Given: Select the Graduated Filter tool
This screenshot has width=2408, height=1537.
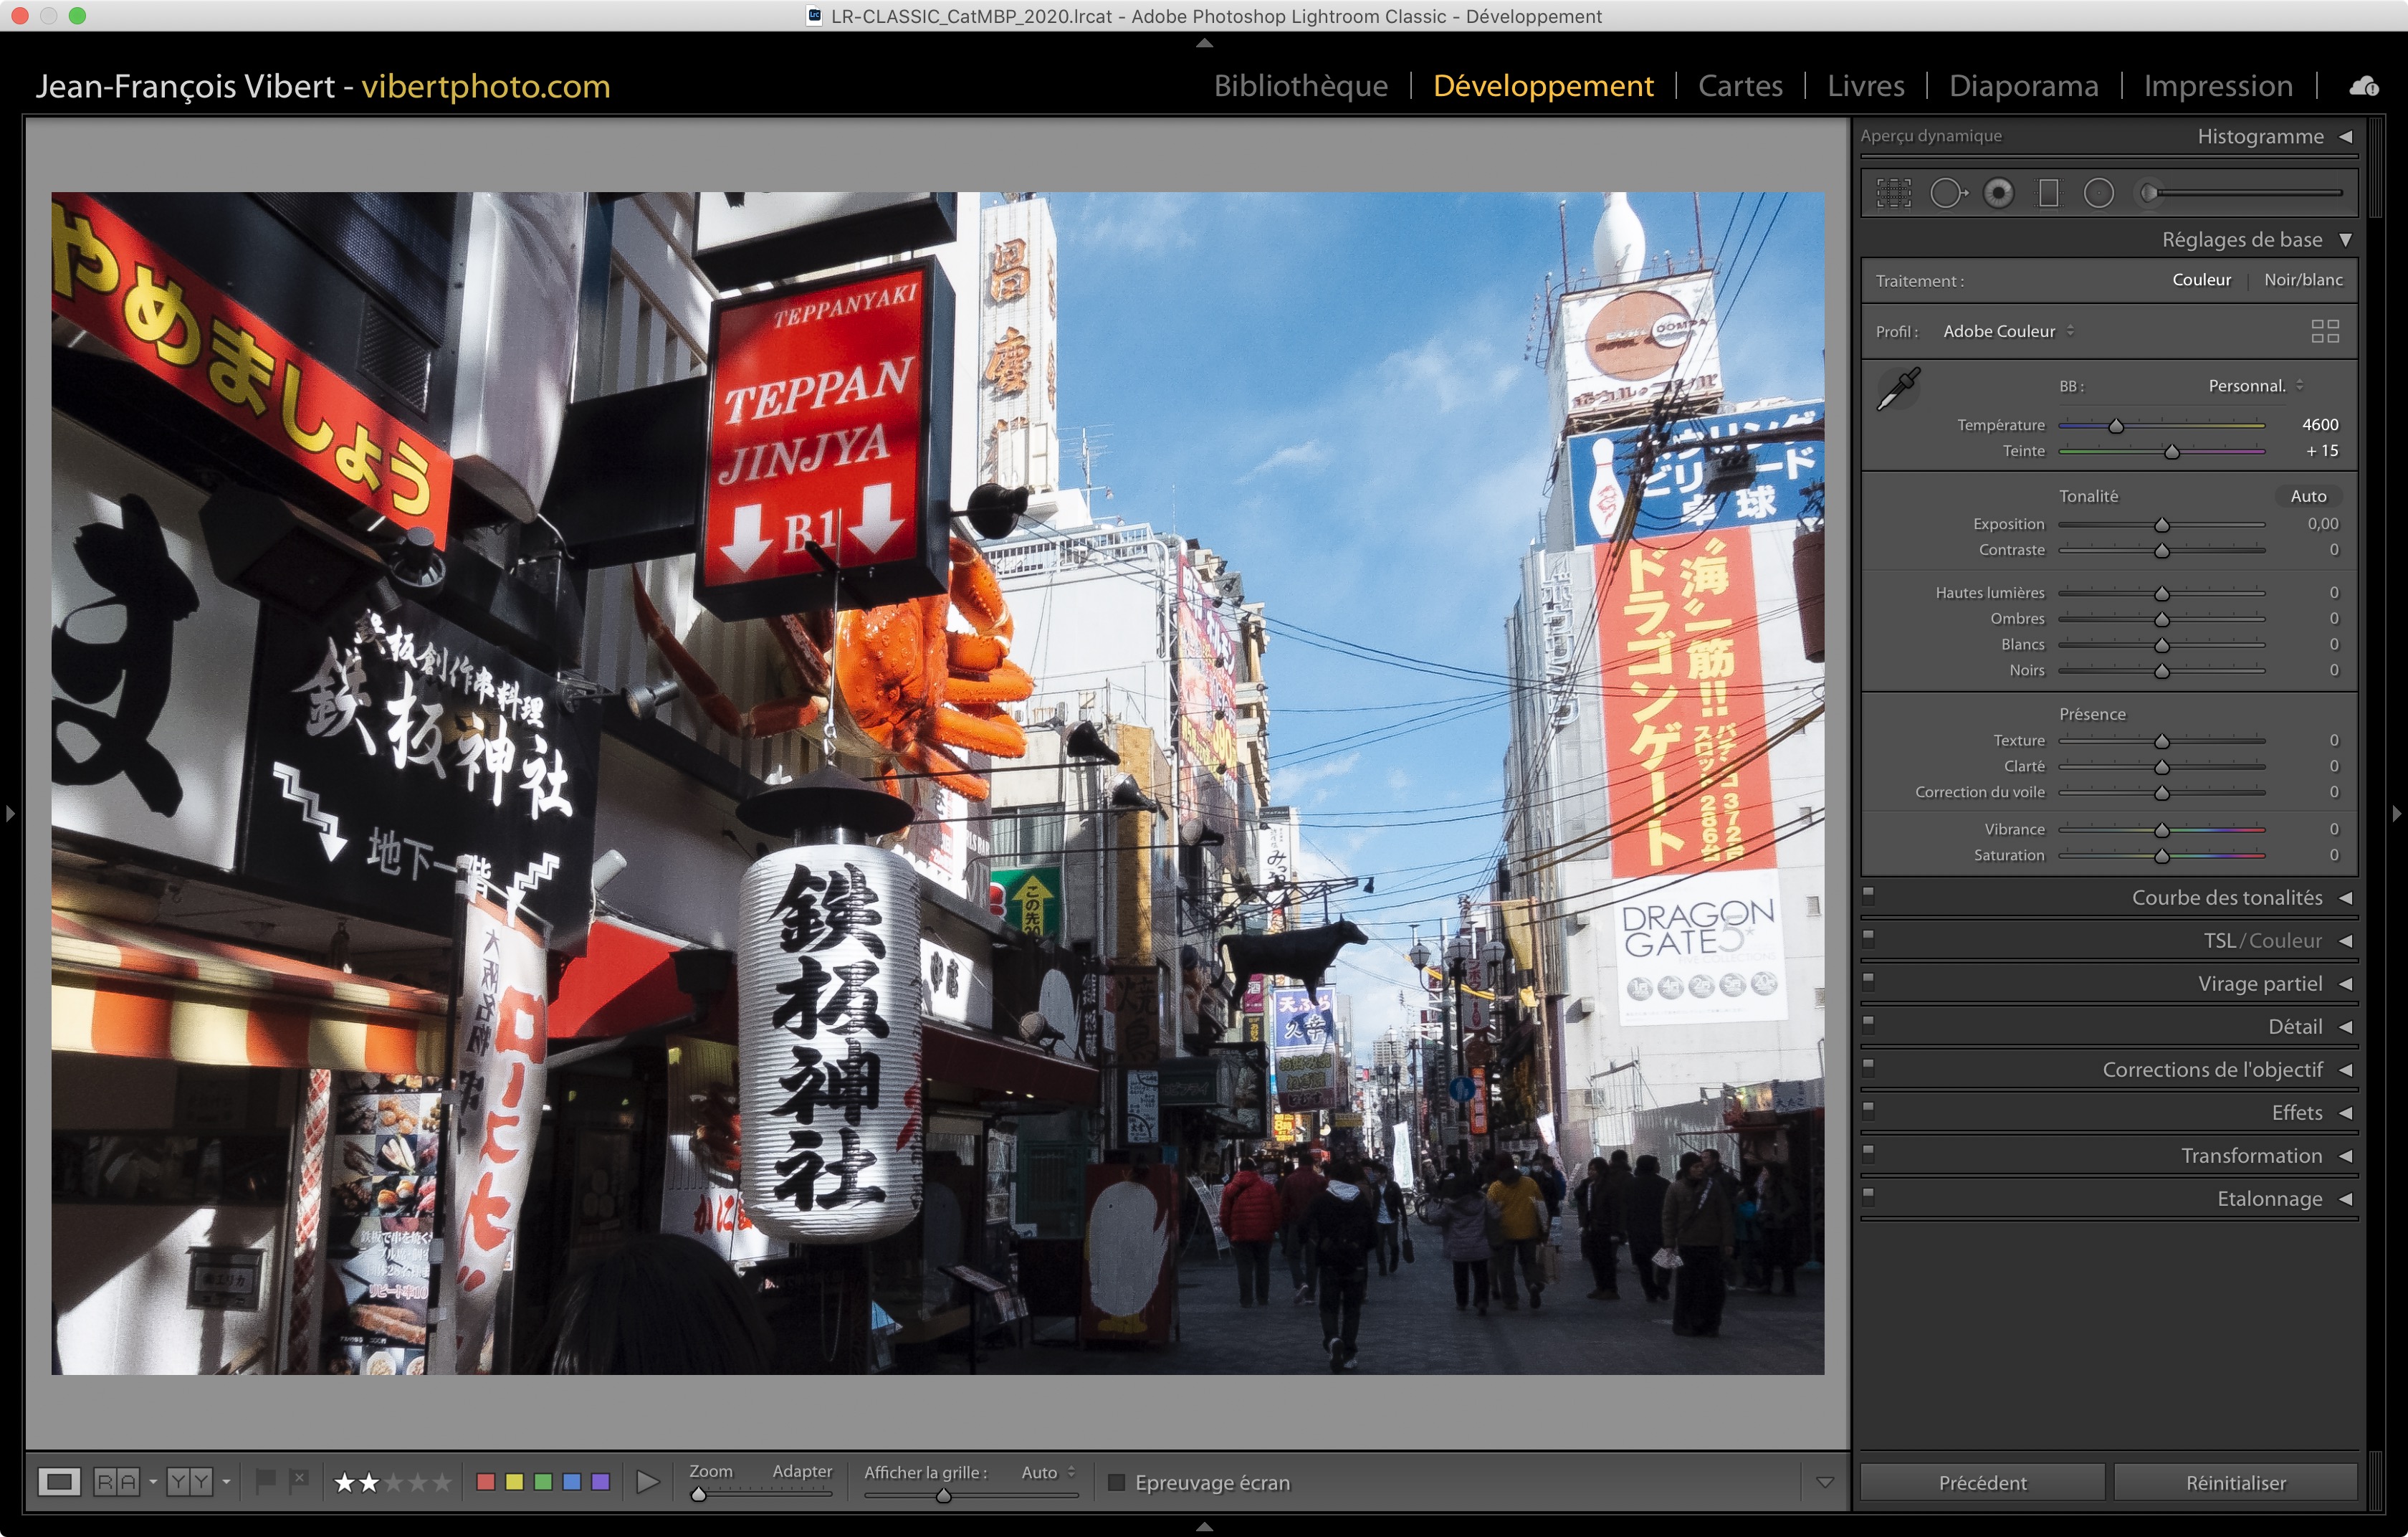Looking at the screenshot, I should tap(2048, 193).
